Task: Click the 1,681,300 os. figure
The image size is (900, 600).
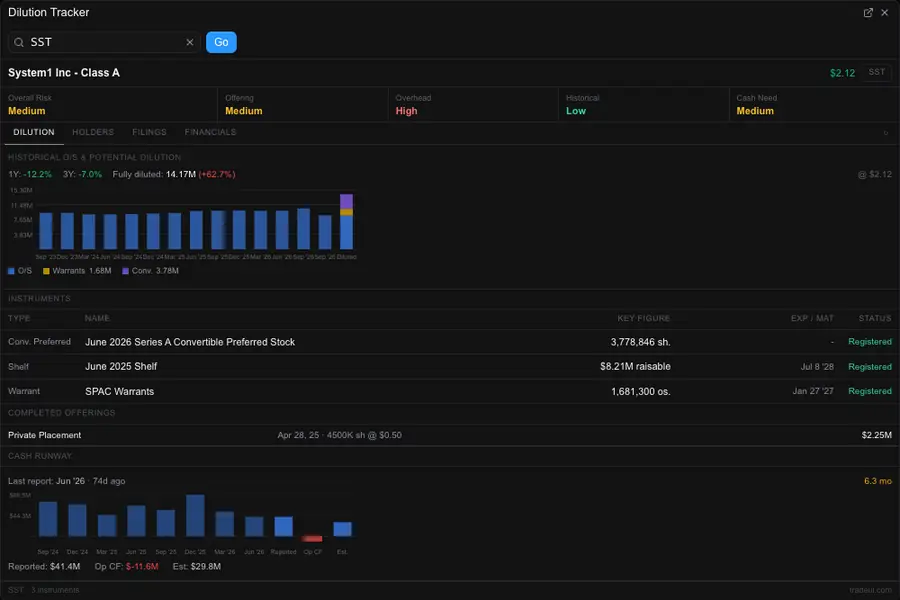Action: tap(641, 392)
